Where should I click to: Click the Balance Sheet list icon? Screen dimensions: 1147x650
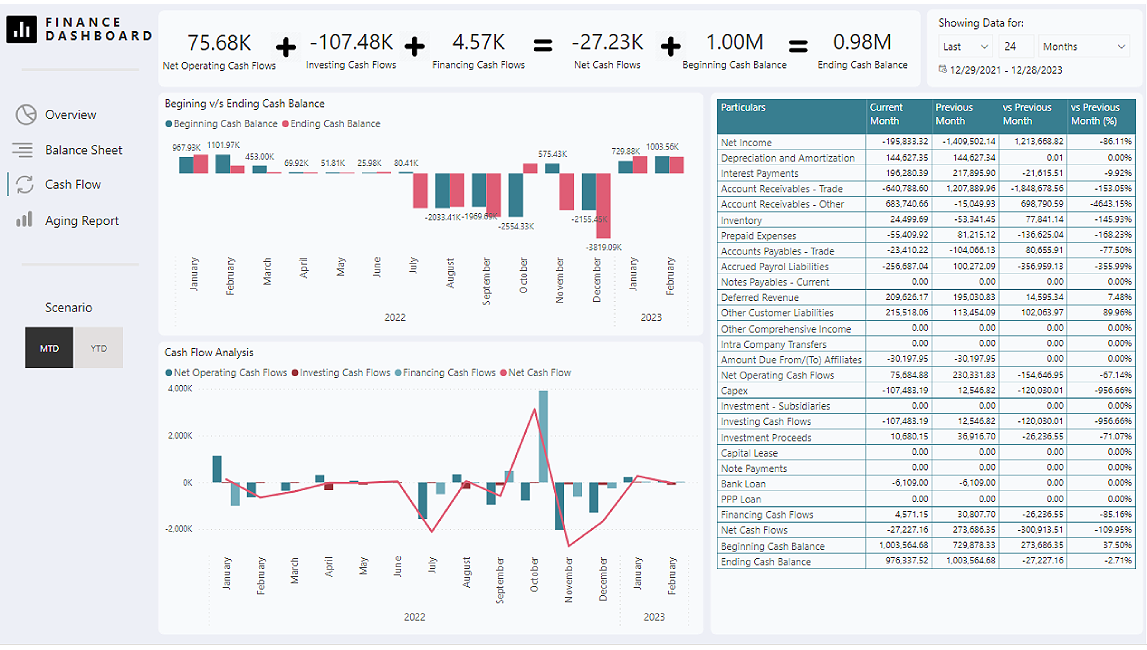click(22, 150)
